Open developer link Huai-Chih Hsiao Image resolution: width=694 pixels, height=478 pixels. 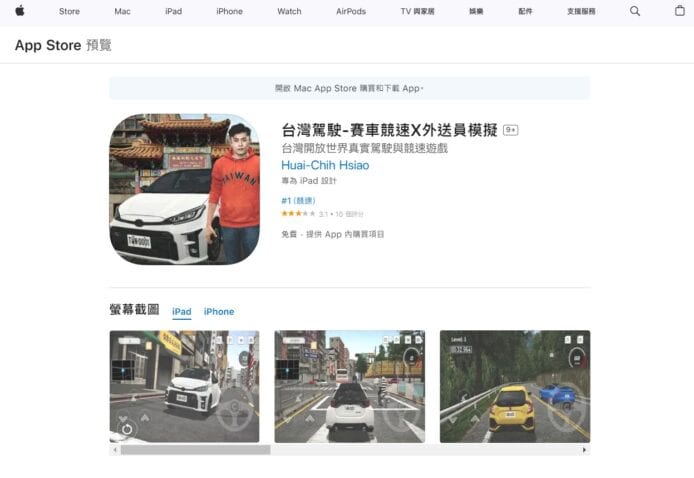pyautogui.click(x=325, y=165)
